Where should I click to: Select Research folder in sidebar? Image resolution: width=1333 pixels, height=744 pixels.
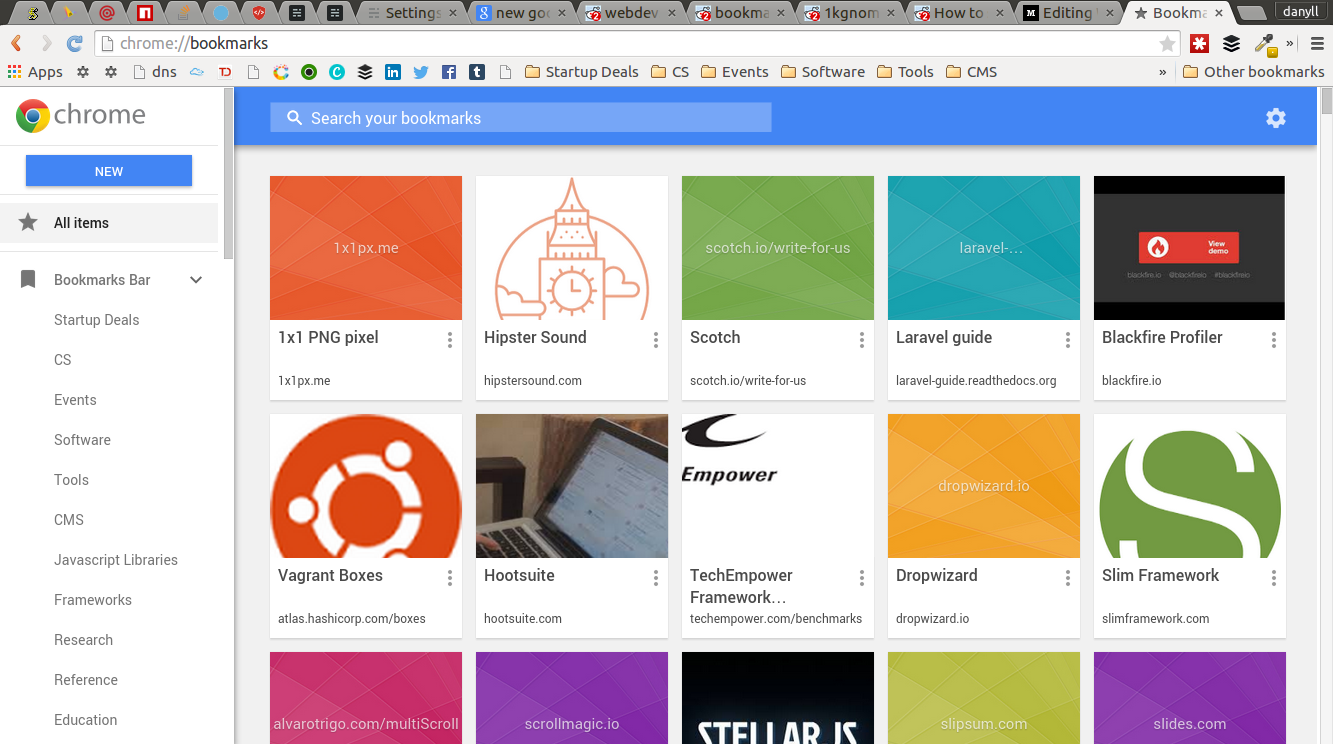[x=84, y=640]
